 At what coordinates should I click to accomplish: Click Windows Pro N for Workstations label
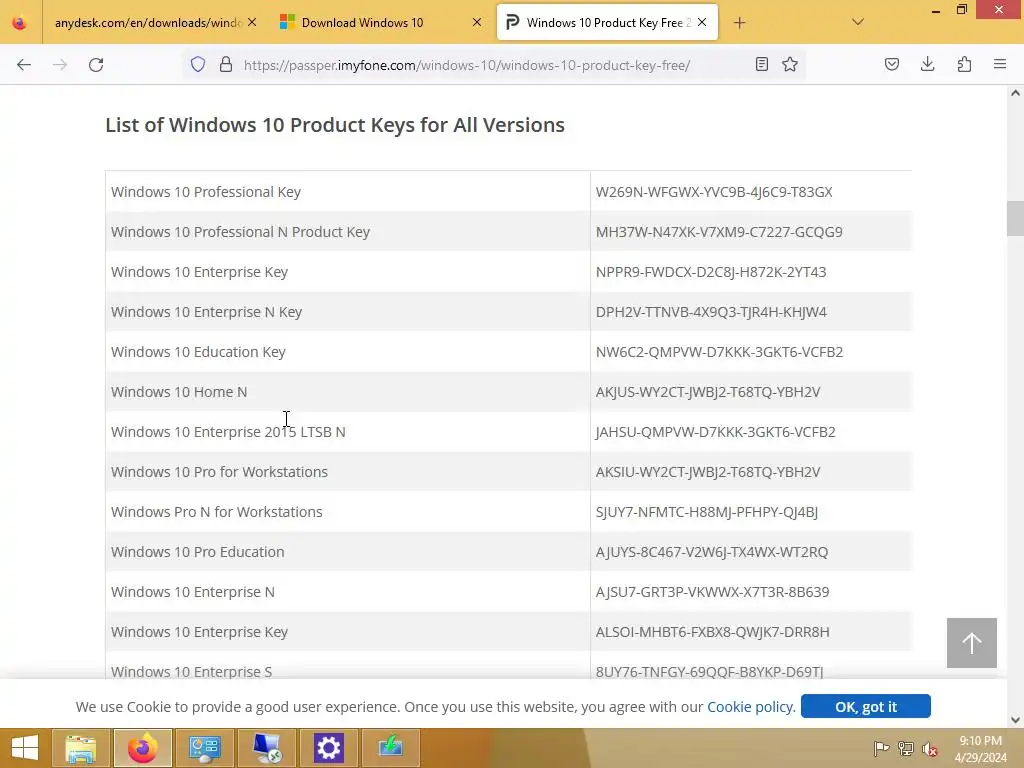[217, 512]
